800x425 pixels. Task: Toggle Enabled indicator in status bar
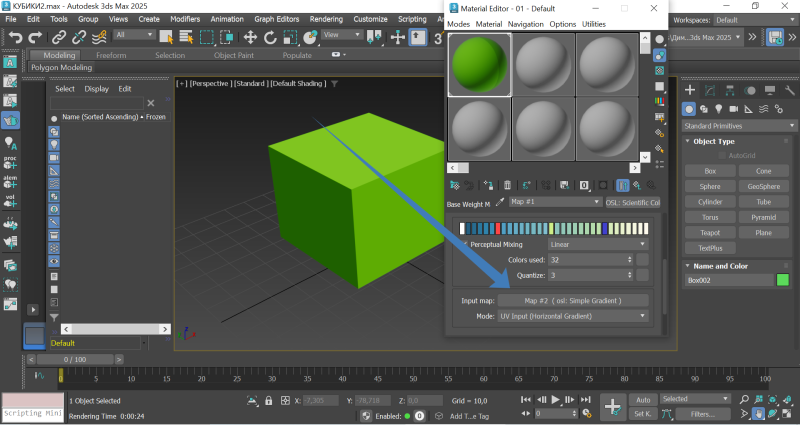(x=407, y=416)
